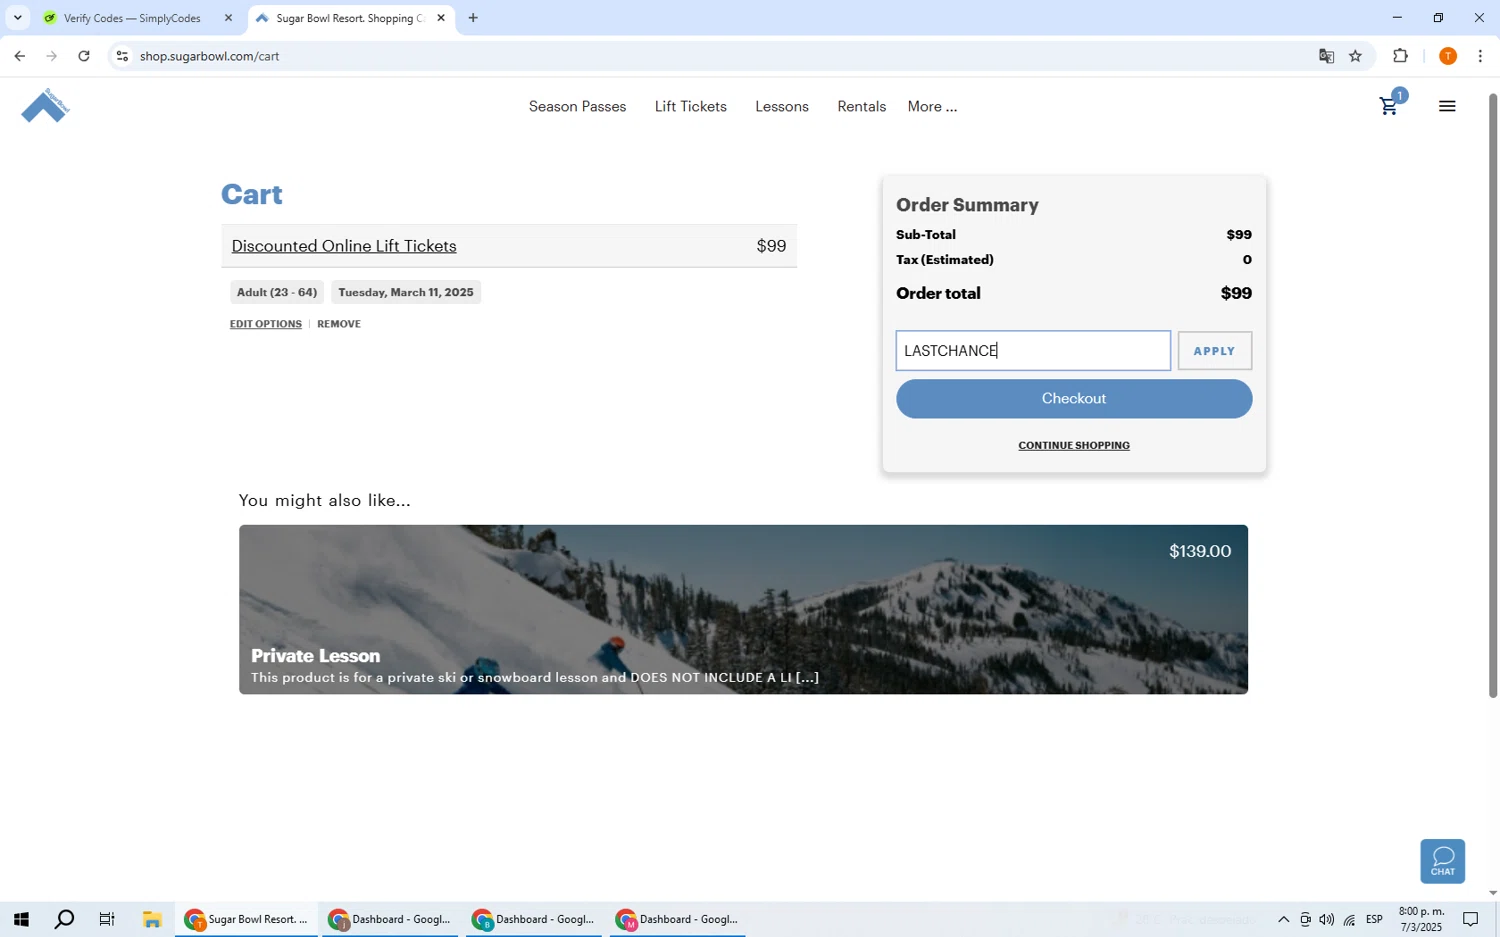This screenshot has height=937, width=1500.
Task: Click CONTINUE SHOPPING link
Action: (x=1074, y=445)
